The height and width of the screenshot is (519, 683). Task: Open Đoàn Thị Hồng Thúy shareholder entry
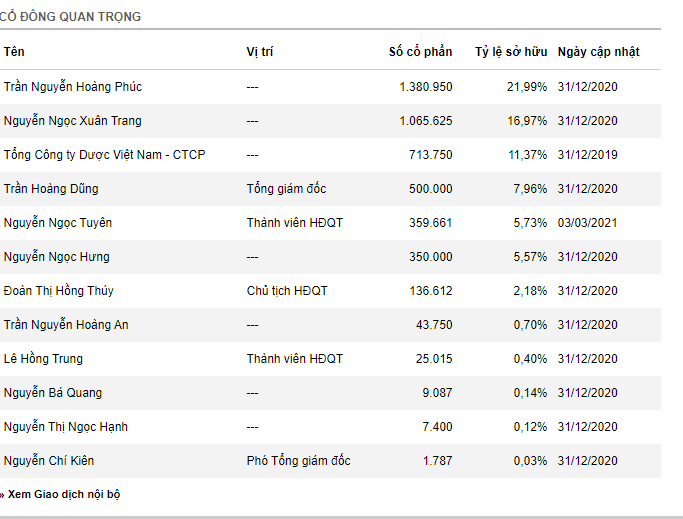[x=59, y=291]
